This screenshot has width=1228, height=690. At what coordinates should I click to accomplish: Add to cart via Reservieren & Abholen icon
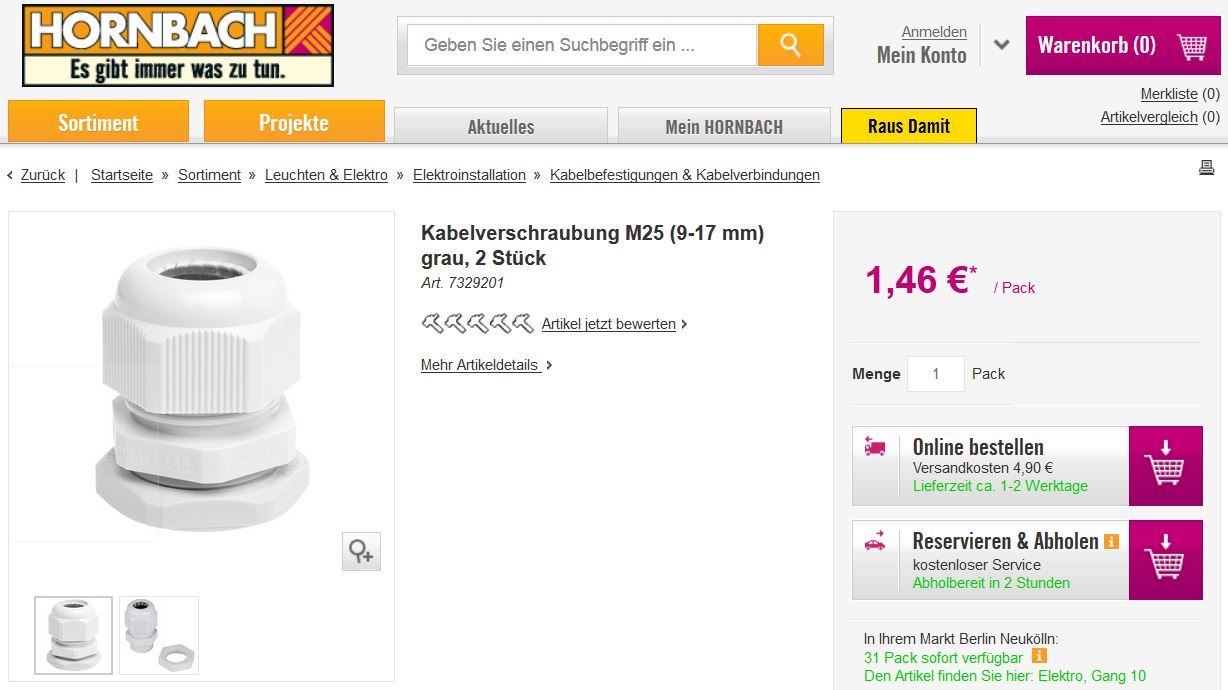(1165, 560)
